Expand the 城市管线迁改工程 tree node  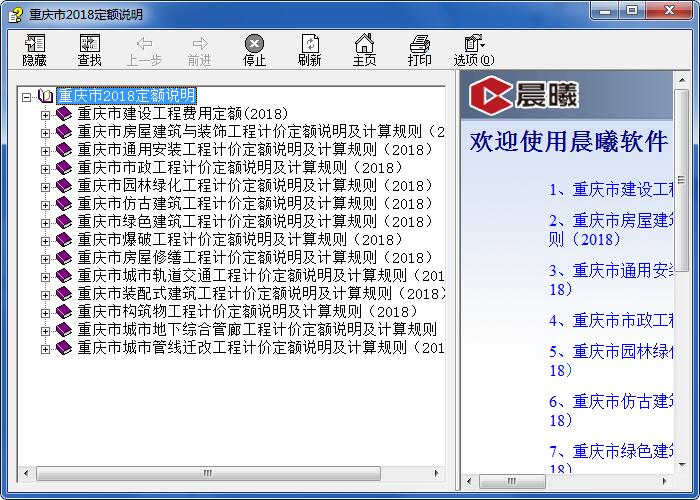(x=45, y=349)
